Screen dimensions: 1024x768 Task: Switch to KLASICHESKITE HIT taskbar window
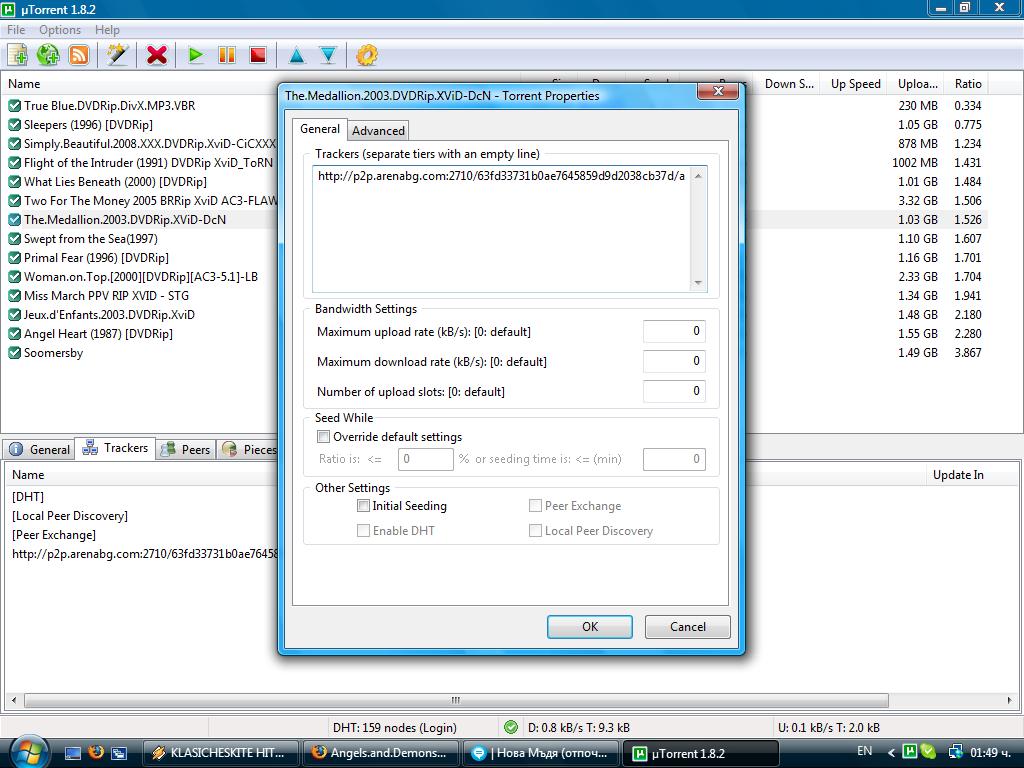point(220,753)
